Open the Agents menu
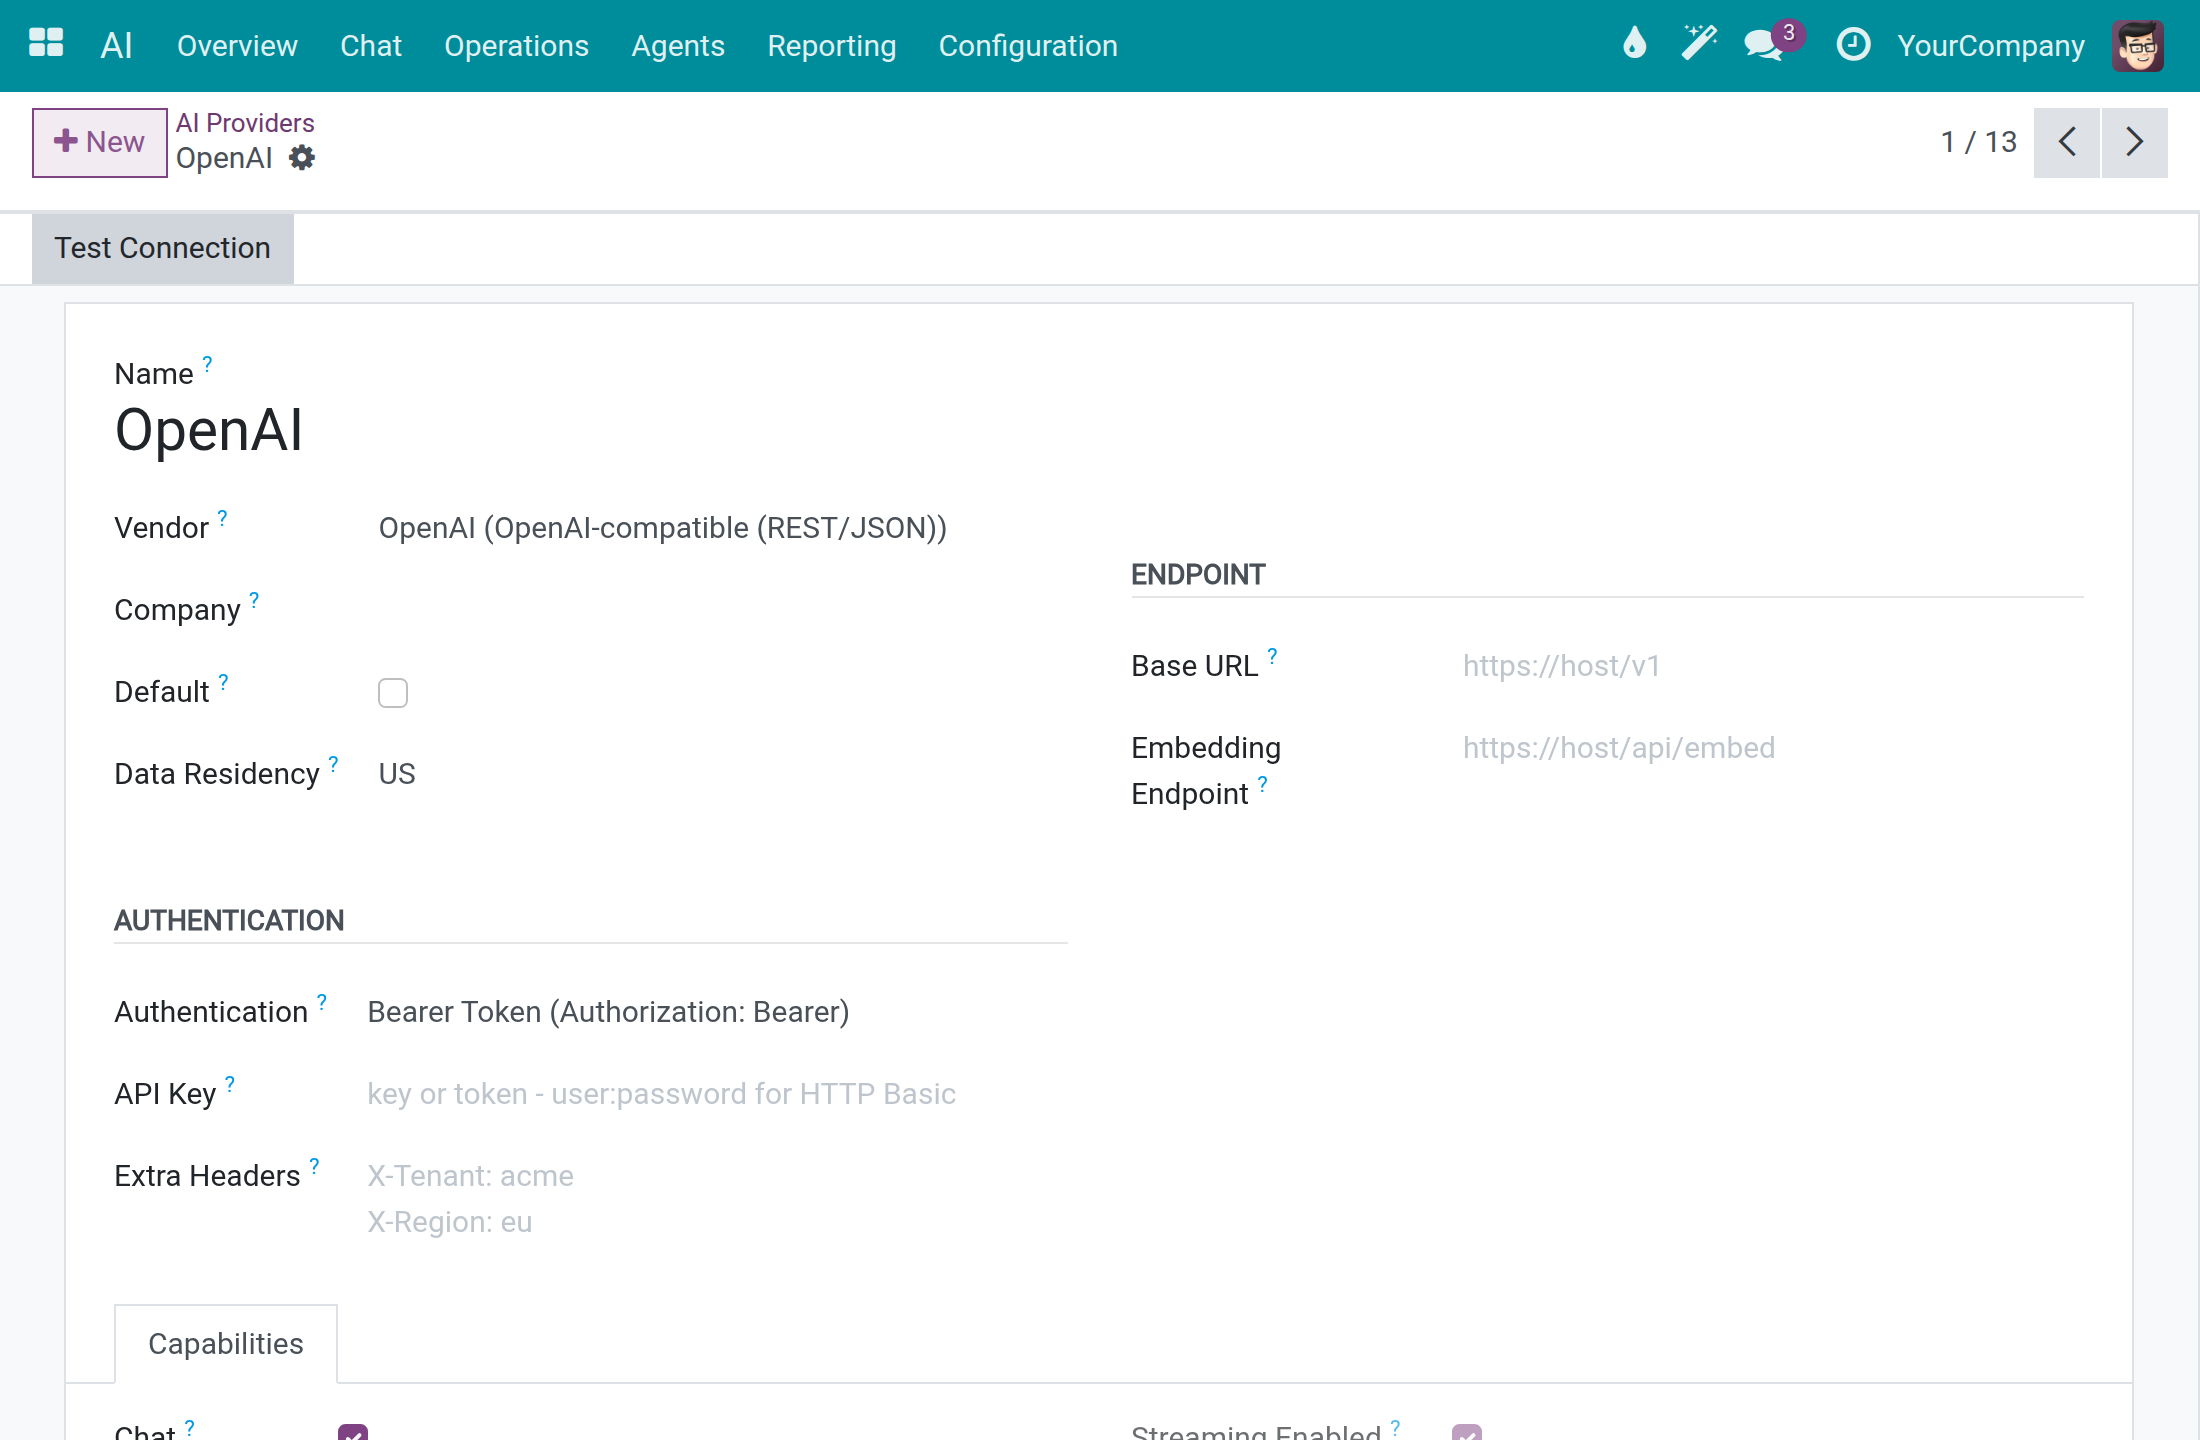 (678, 46)
